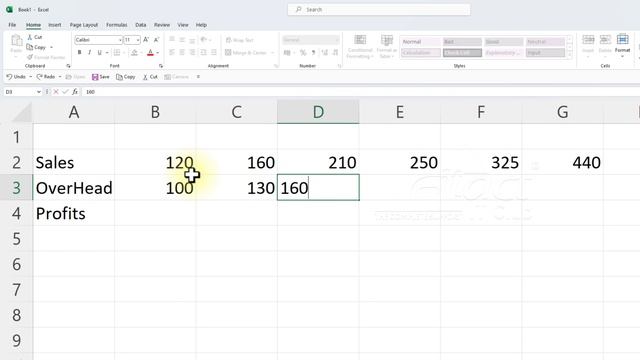Click the row 5 header

(x=16, y=239)
